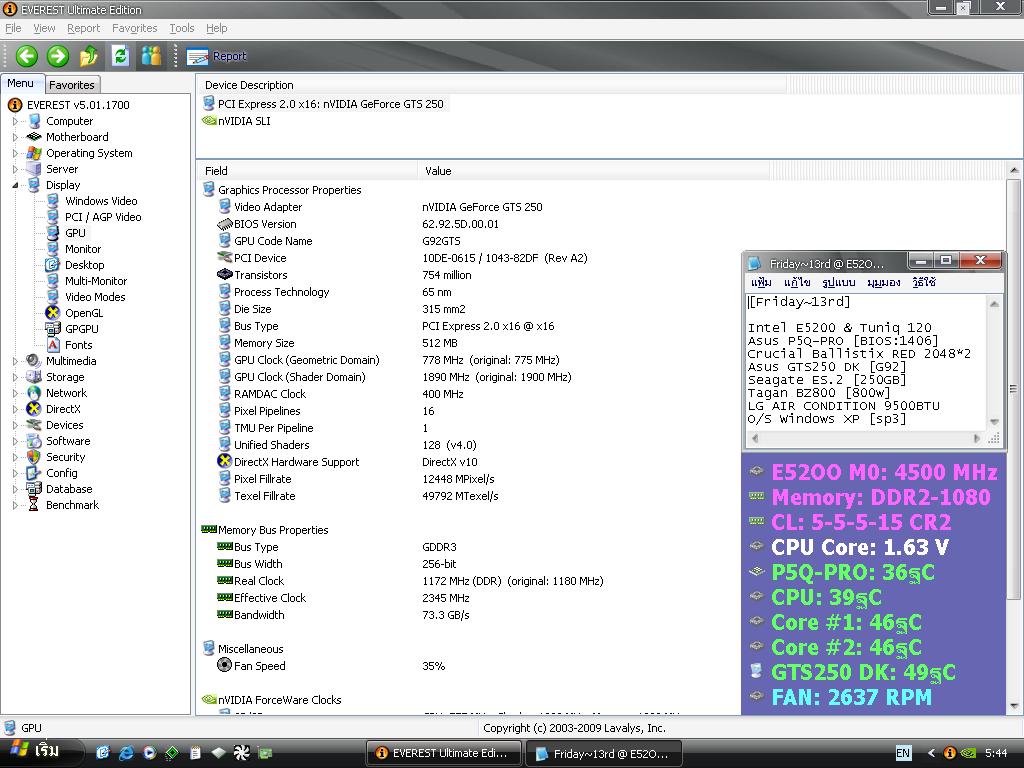Click the DirectX tree icon
The height and width of the screenshot is (768, 1024).
34,409
